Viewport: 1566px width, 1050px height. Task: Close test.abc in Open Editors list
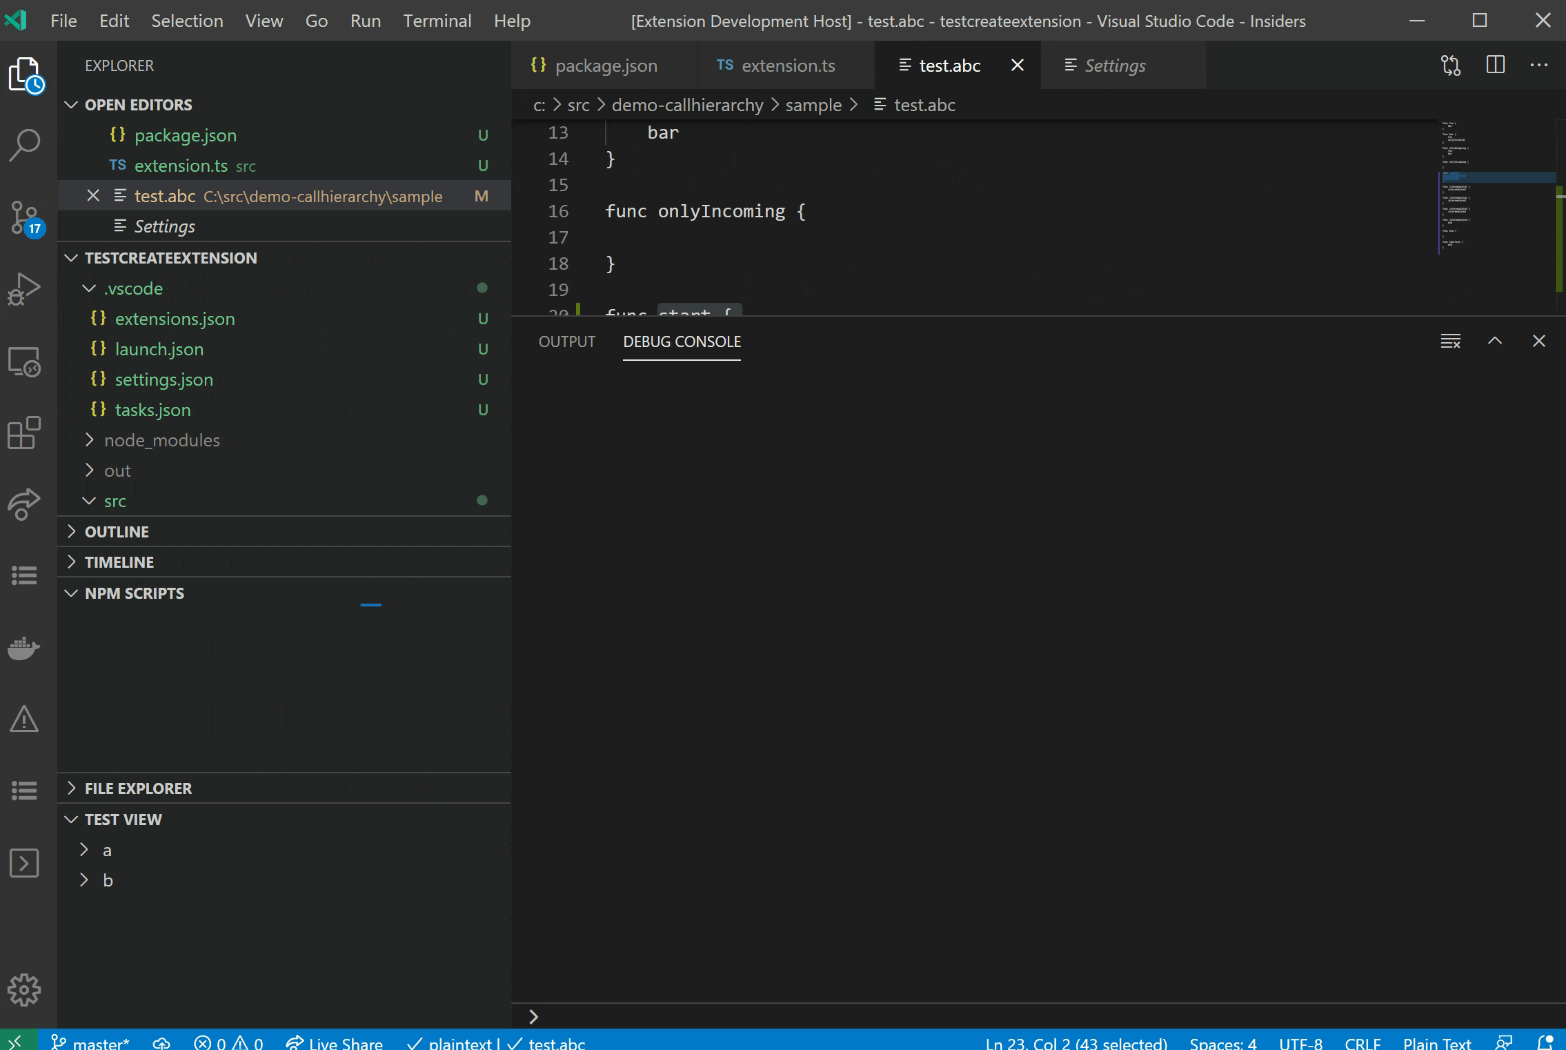pyautogui.click(x=93, y=196)
